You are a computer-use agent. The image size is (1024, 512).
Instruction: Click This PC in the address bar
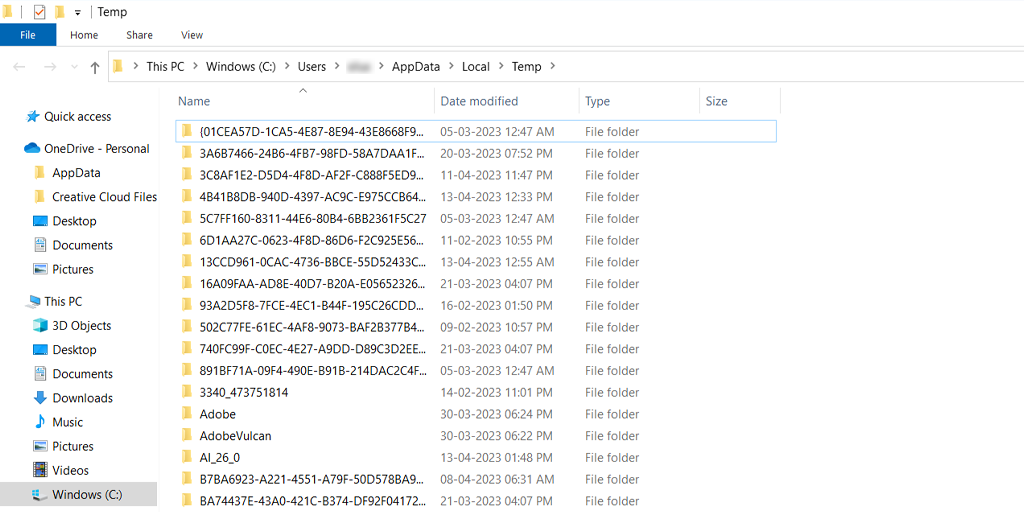(165, 66)
